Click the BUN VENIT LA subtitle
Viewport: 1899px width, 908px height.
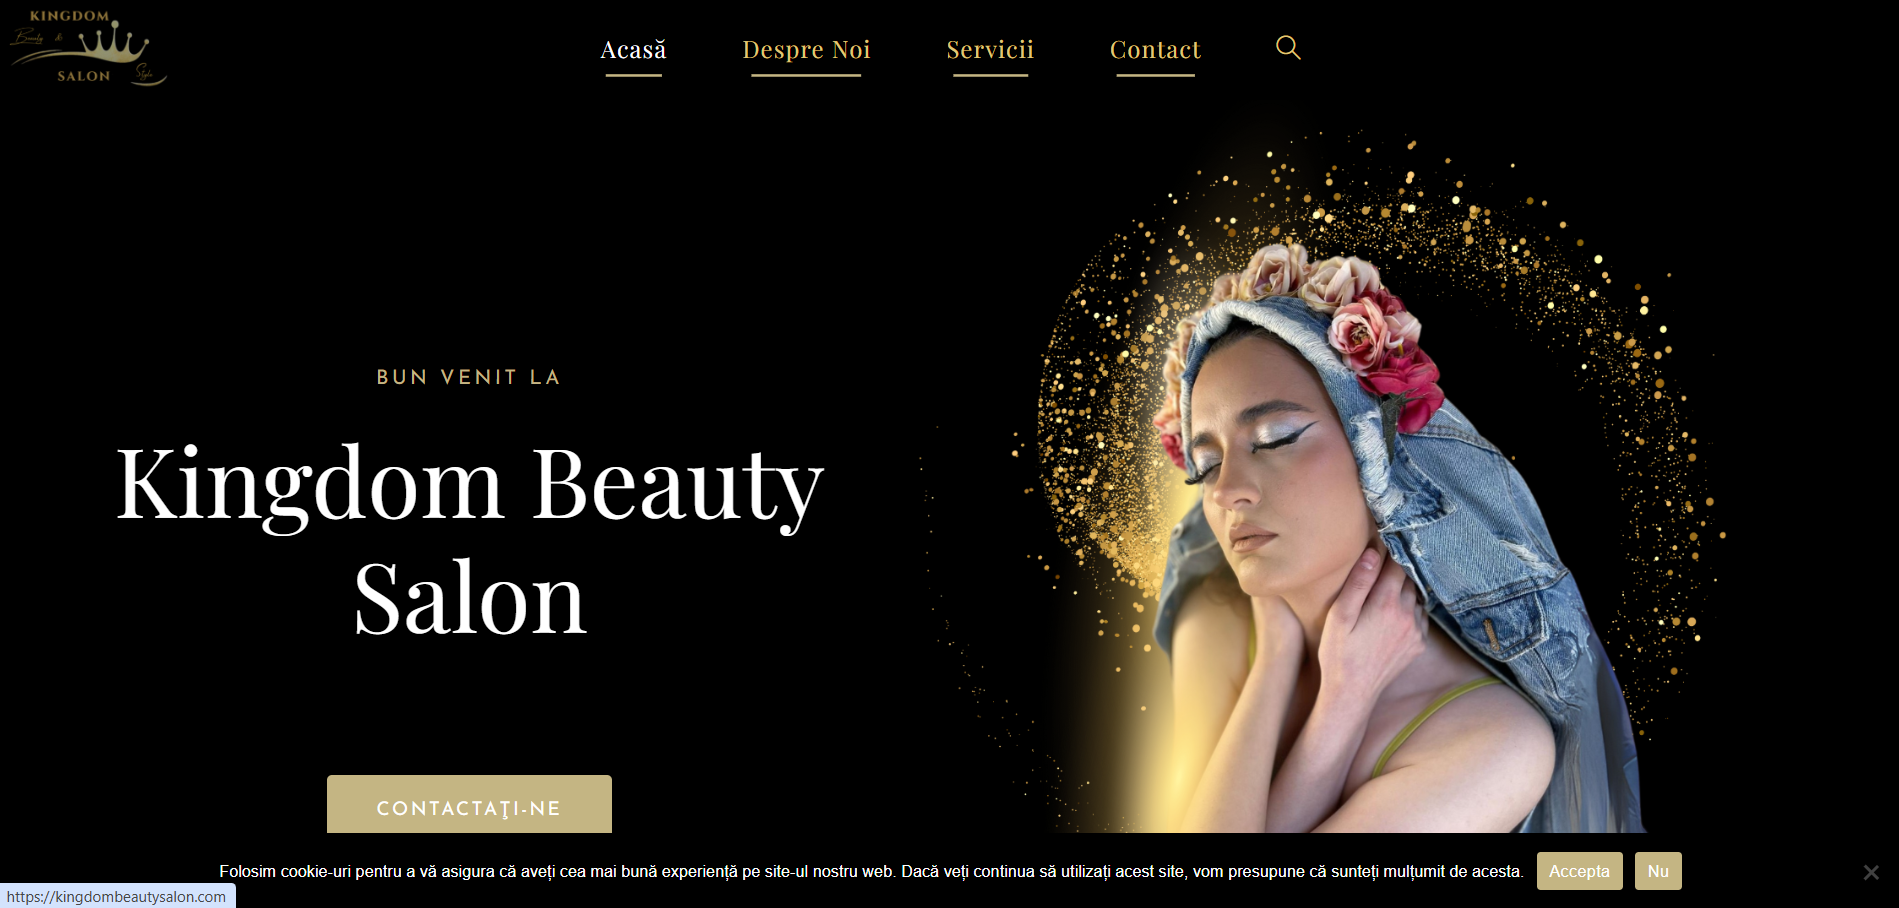469,377
